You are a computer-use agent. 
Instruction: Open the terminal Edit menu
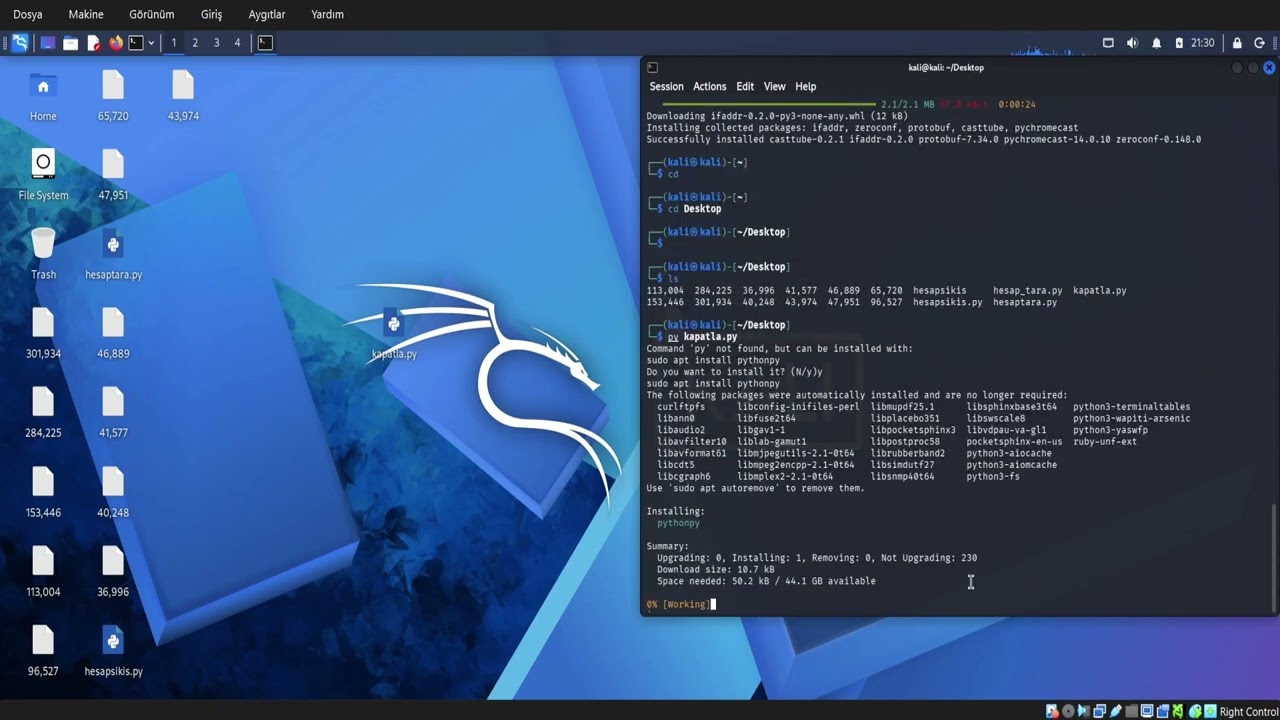point(745,86)
